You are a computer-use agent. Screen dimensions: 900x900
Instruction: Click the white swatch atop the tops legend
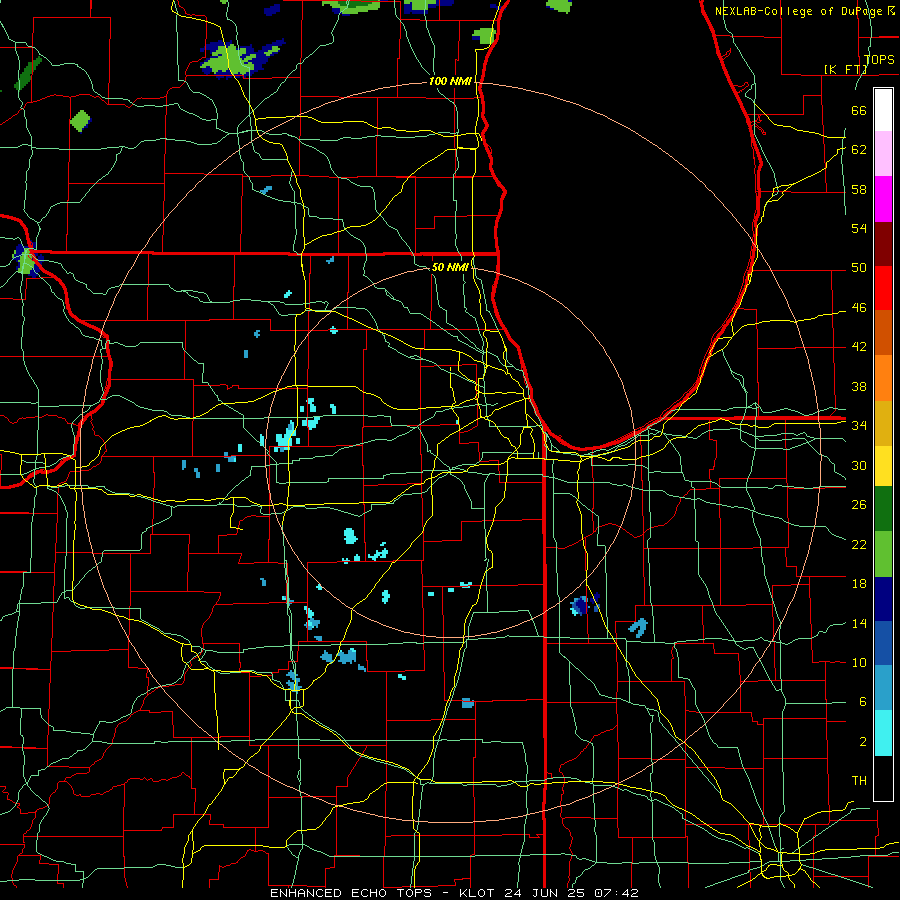click(883, 110)
